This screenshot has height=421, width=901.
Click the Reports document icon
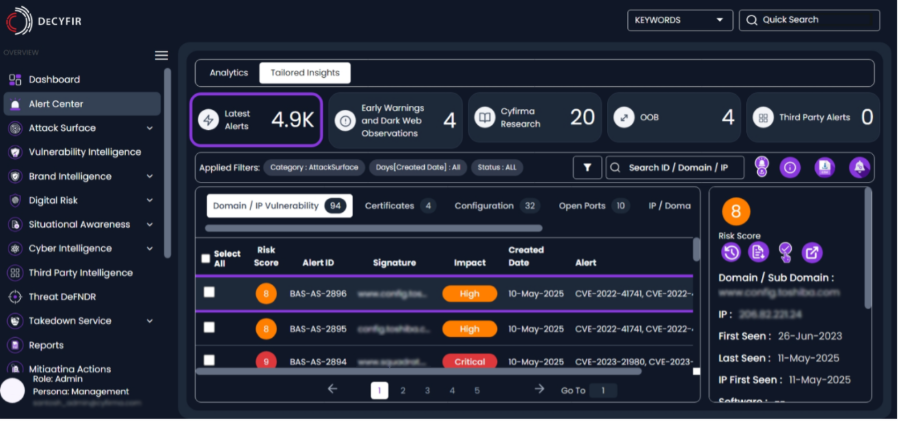(16, 345)
